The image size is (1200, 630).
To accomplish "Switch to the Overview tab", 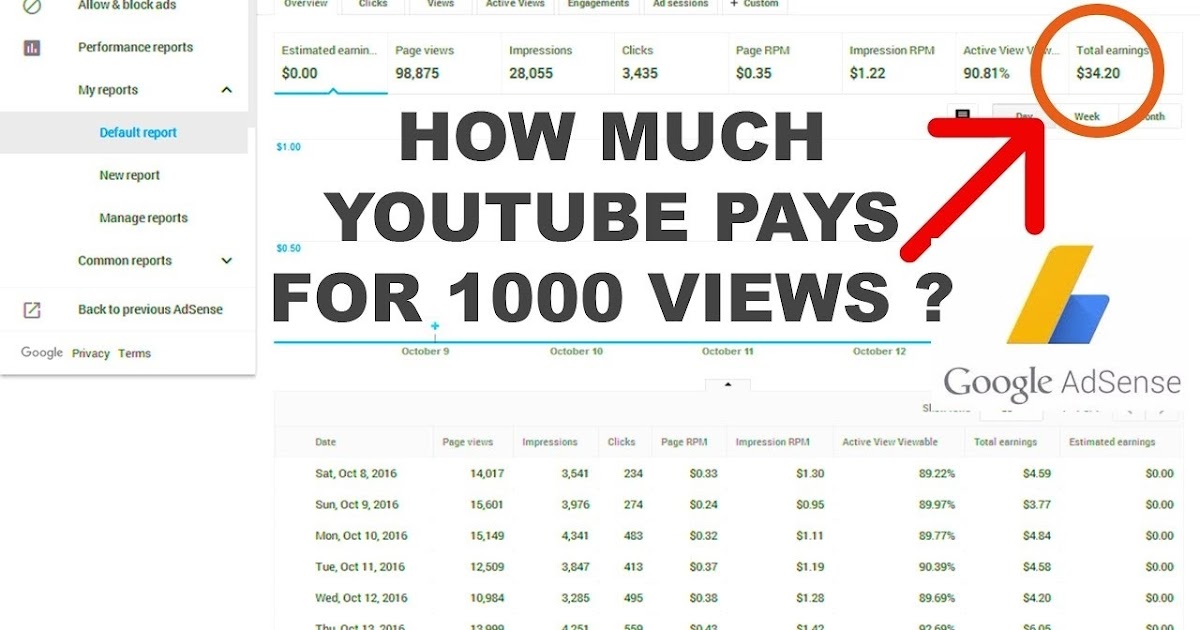I will click(x=305, y=5).
